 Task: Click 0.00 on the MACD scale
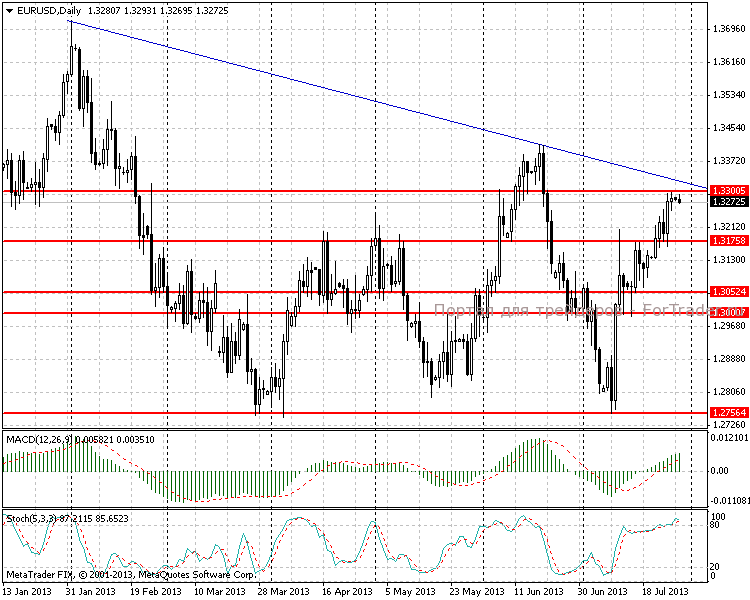(x=719, y=471)
